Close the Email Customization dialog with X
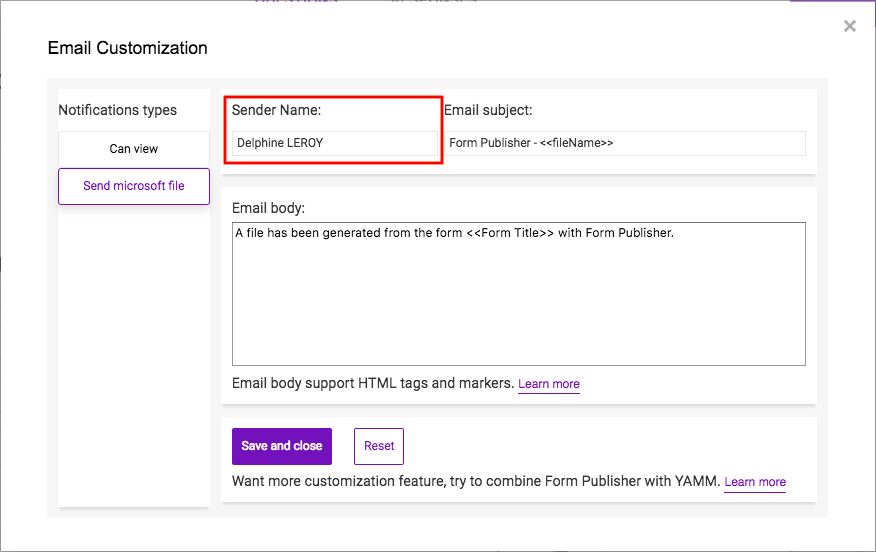876x552 pixels. tap(850, 26)
